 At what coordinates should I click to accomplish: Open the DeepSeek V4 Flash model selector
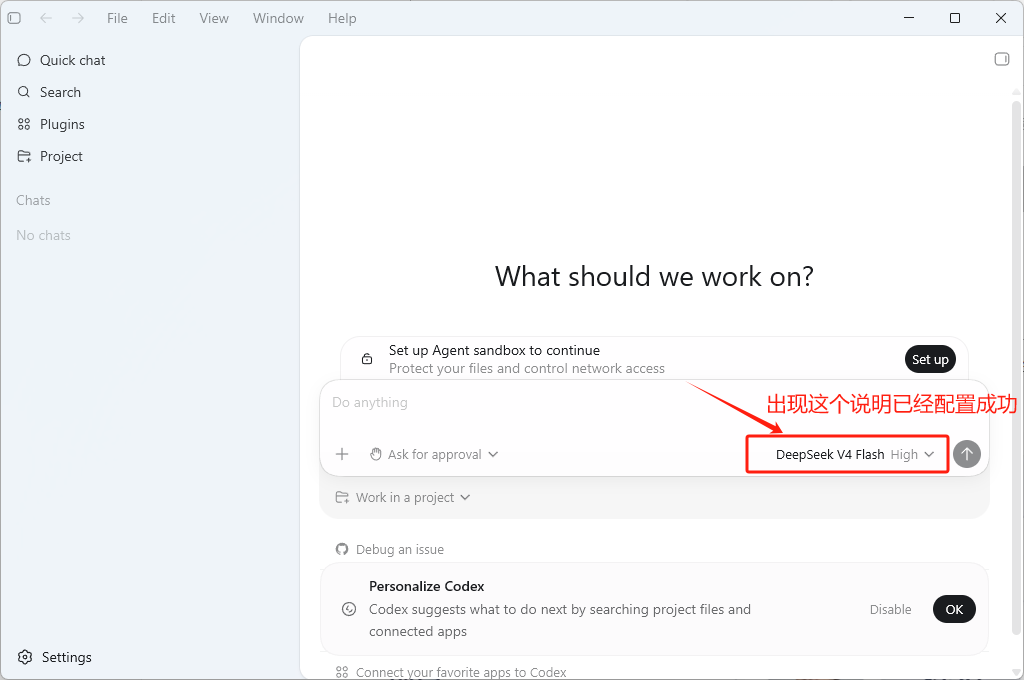click(854, 454)
